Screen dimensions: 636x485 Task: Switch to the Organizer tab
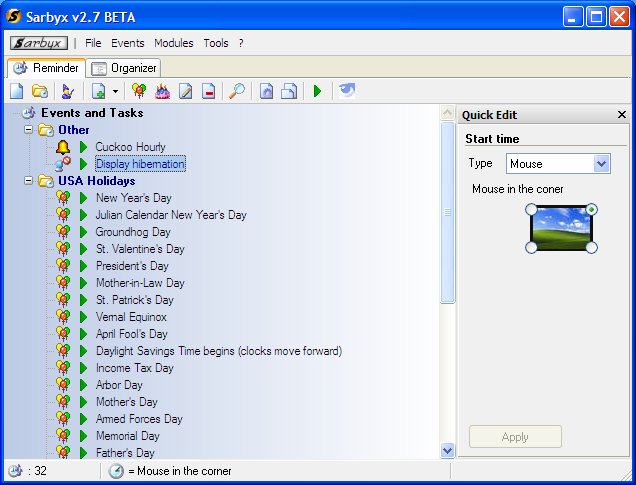(125, 68)
